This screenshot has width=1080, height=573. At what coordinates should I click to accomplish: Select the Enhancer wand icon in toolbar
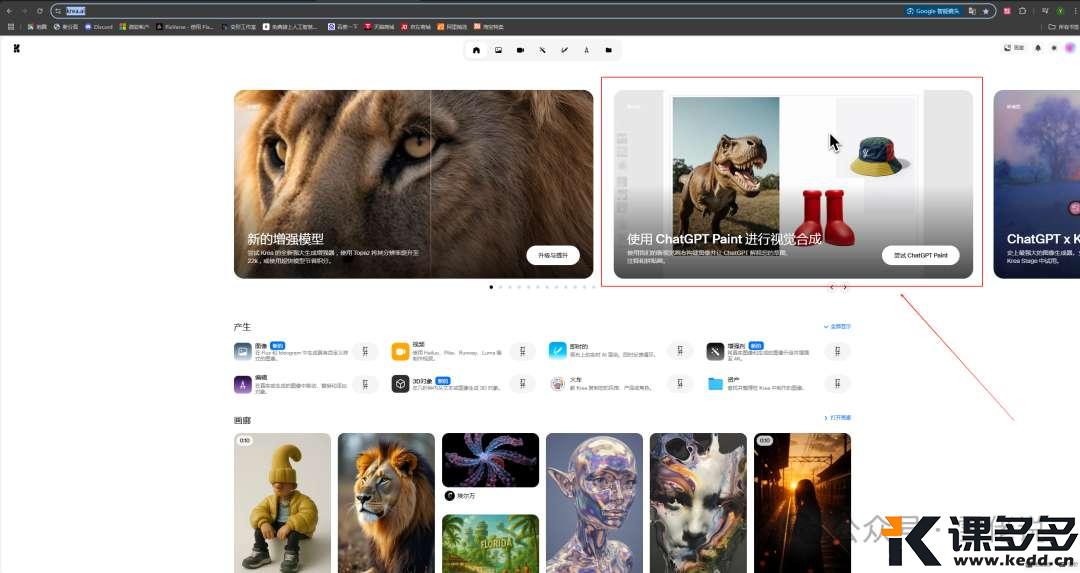point(542,50)
